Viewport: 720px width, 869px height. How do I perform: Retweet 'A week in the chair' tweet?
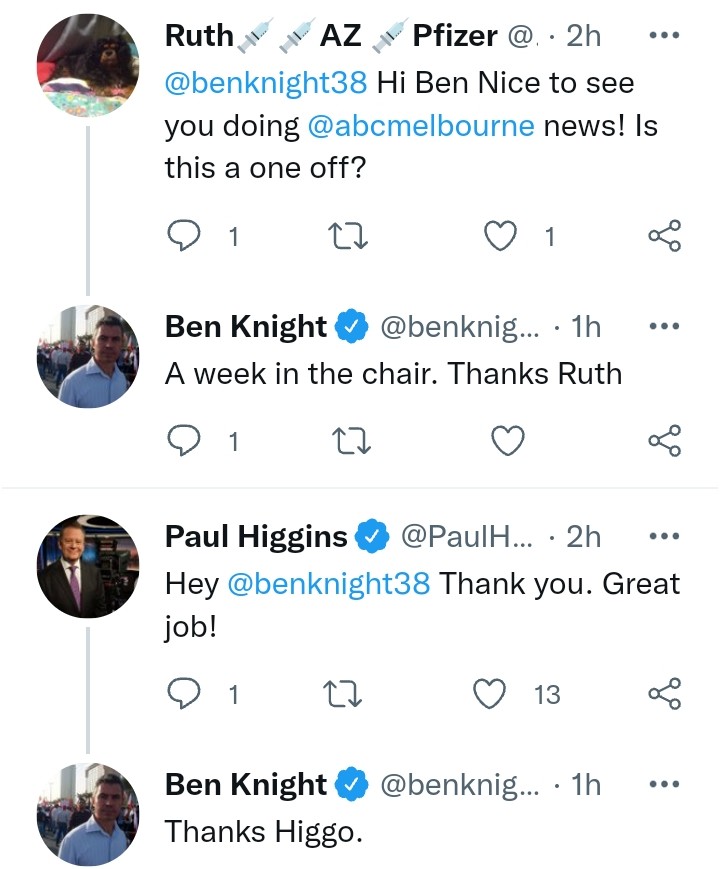pyautogui.click(x=349, y=440)
